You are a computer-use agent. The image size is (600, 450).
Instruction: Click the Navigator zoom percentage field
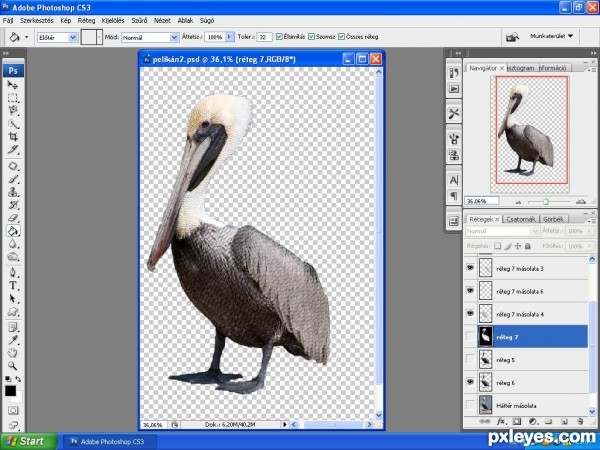(481, 201)
